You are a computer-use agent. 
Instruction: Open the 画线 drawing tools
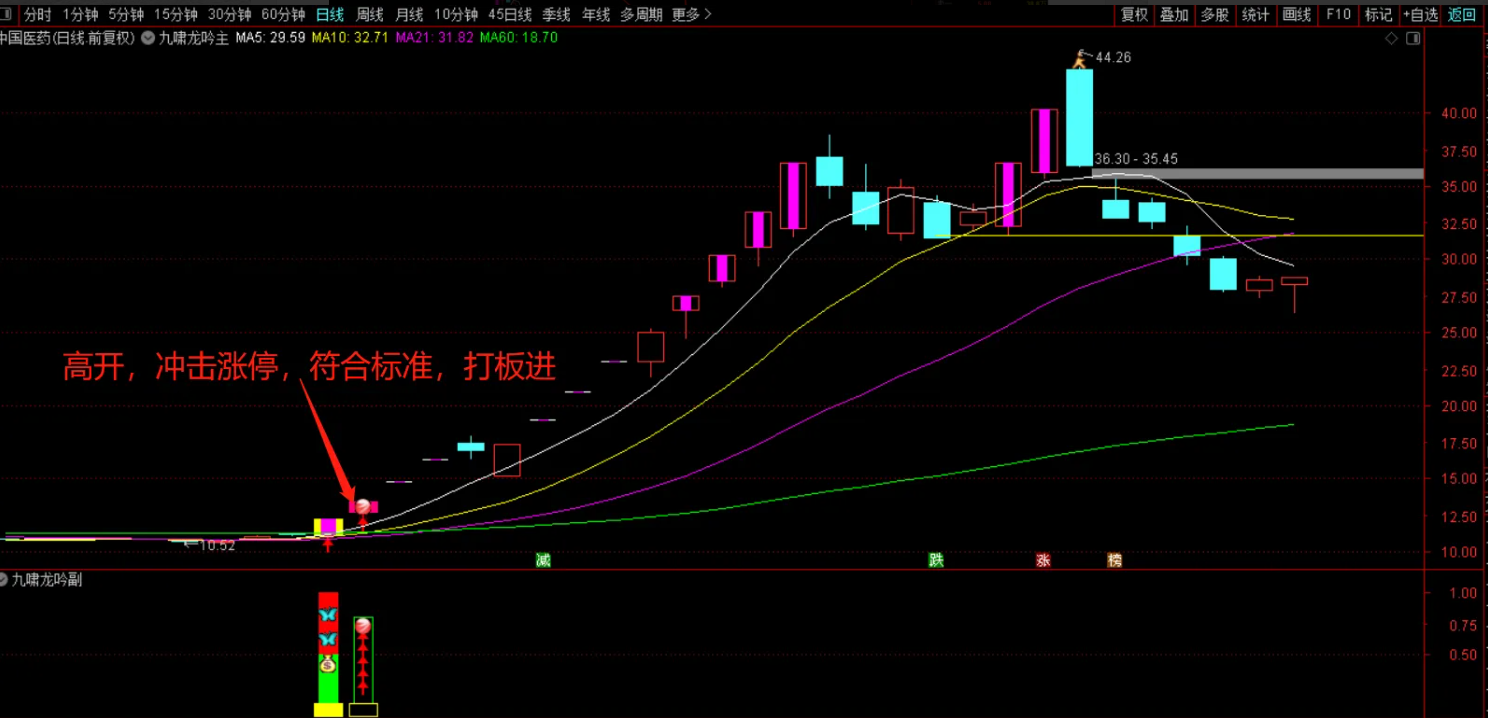pos(1296,14)
